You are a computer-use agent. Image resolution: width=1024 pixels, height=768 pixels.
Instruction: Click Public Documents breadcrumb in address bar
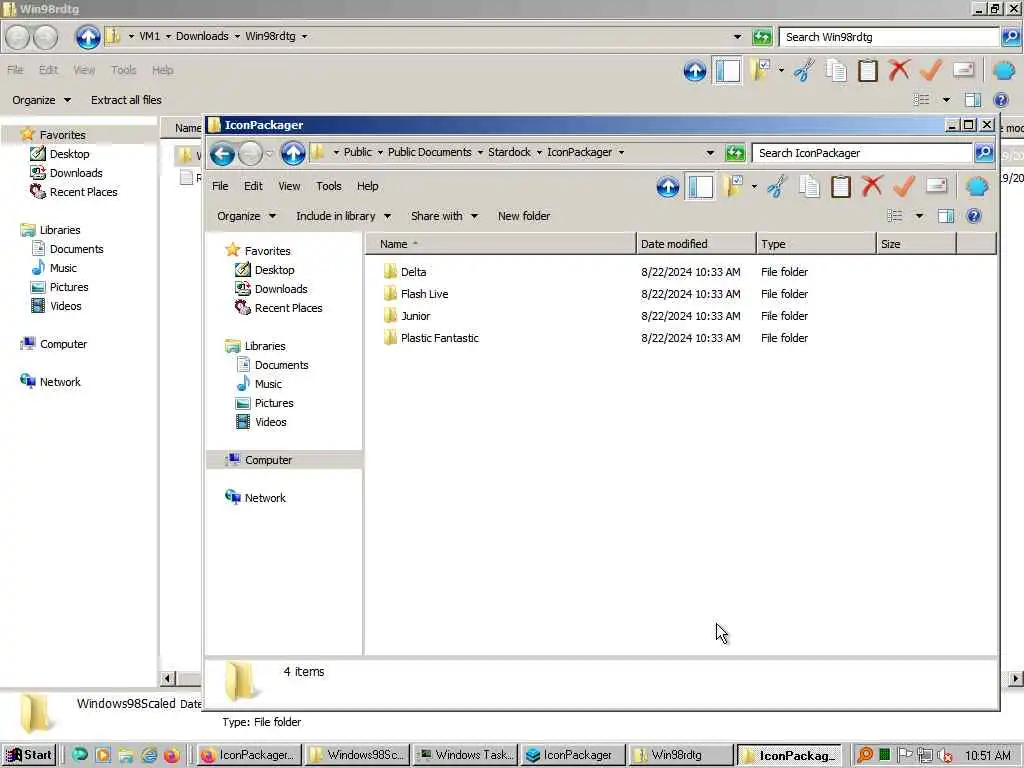[x=429, y=152]
